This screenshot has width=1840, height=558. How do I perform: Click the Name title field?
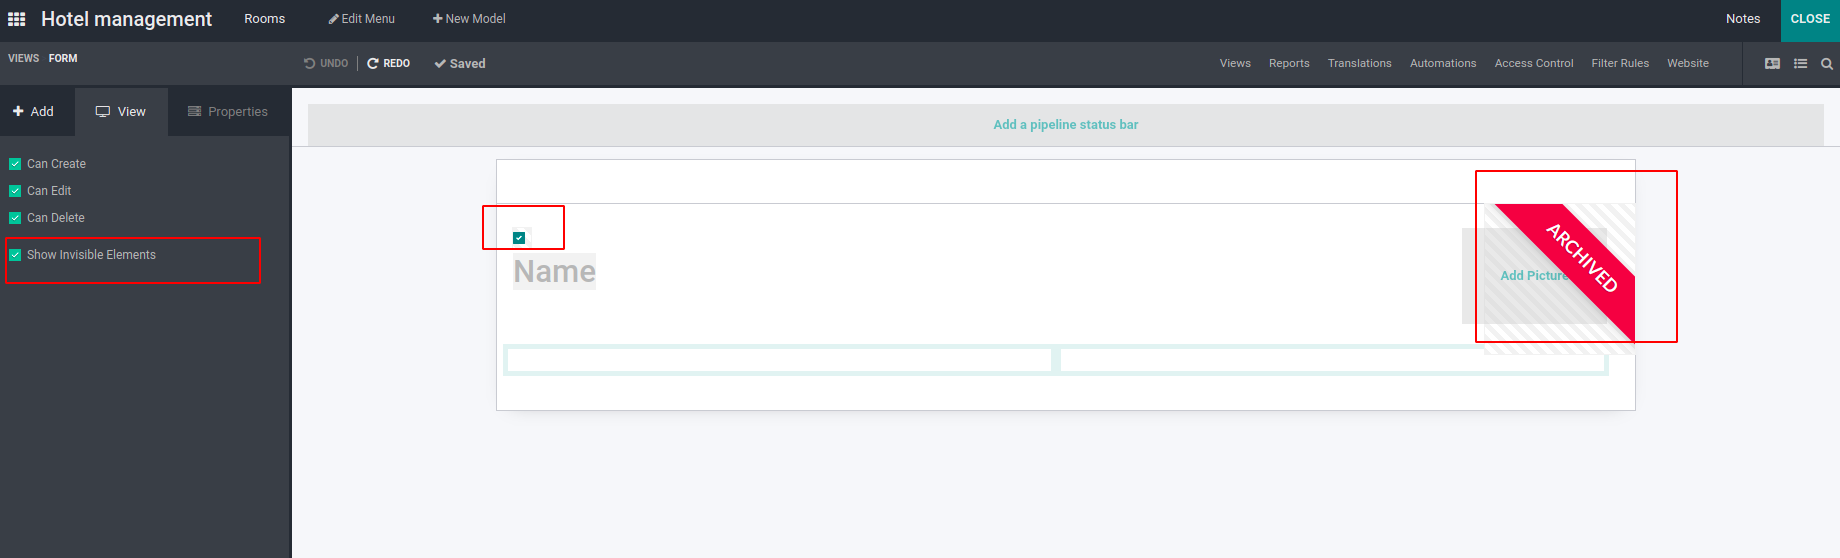click(x=554, y=272)
